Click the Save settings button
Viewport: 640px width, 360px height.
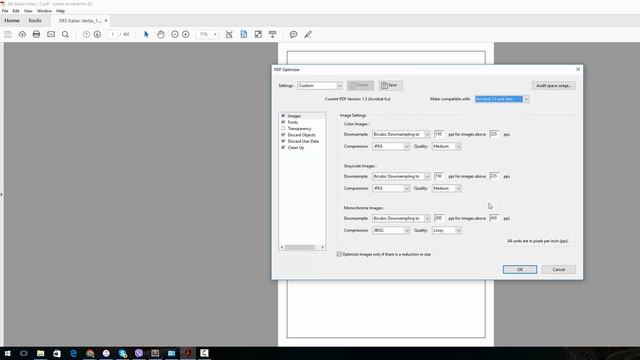tap(390, 85)
